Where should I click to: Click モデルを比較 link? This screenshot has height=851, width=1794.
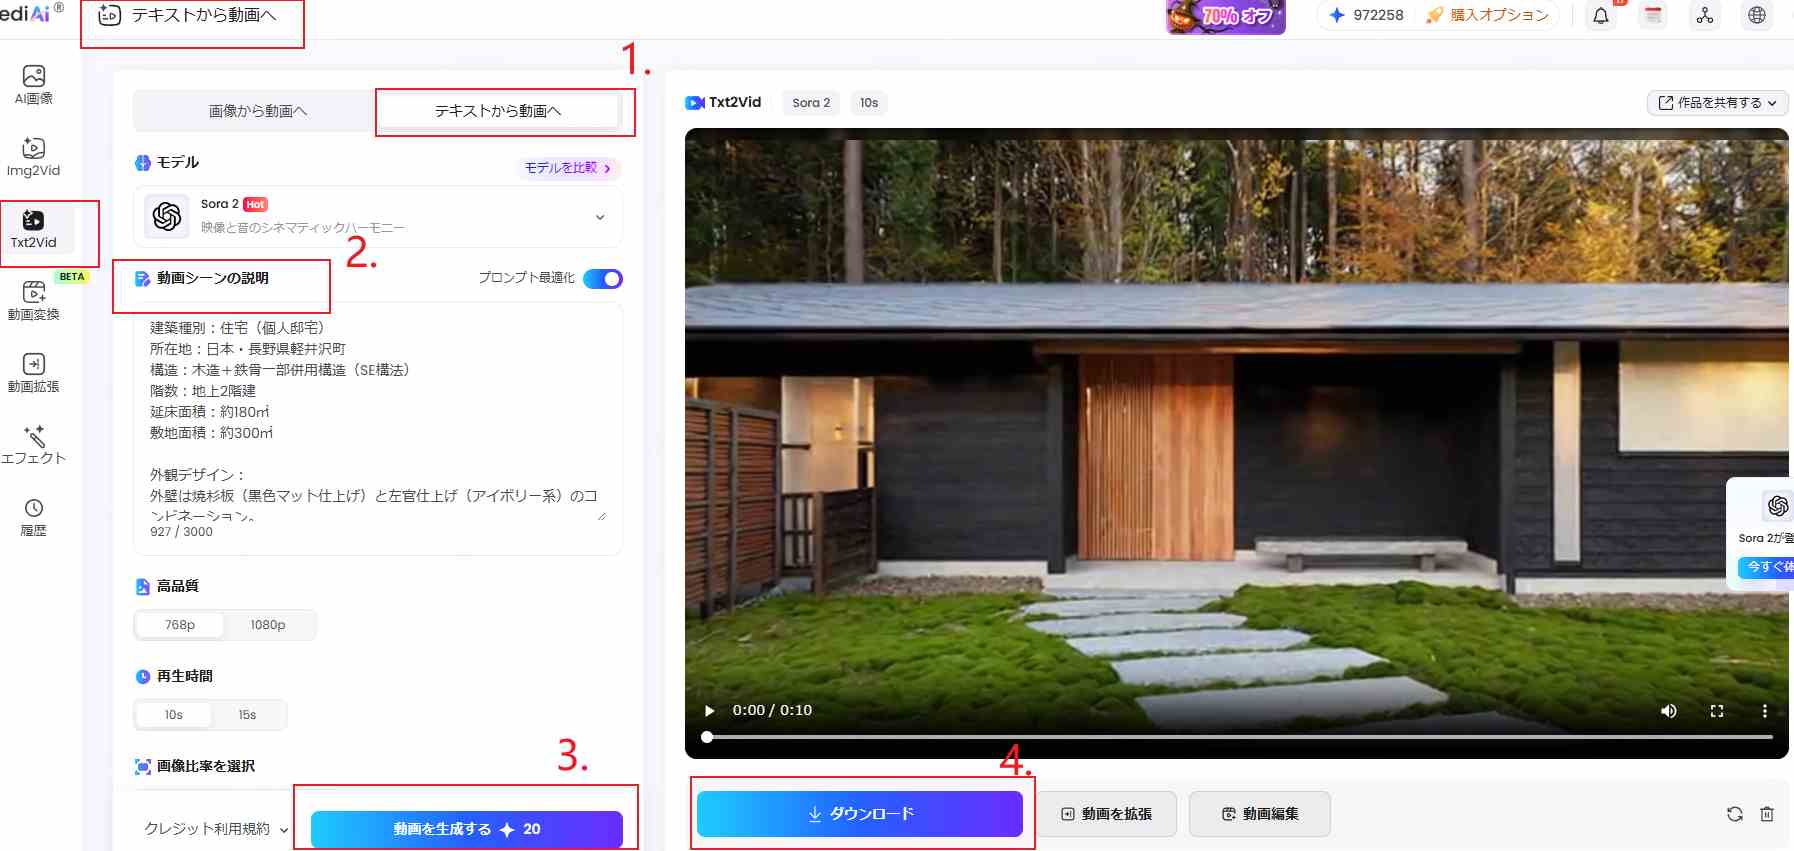[568, 168]
